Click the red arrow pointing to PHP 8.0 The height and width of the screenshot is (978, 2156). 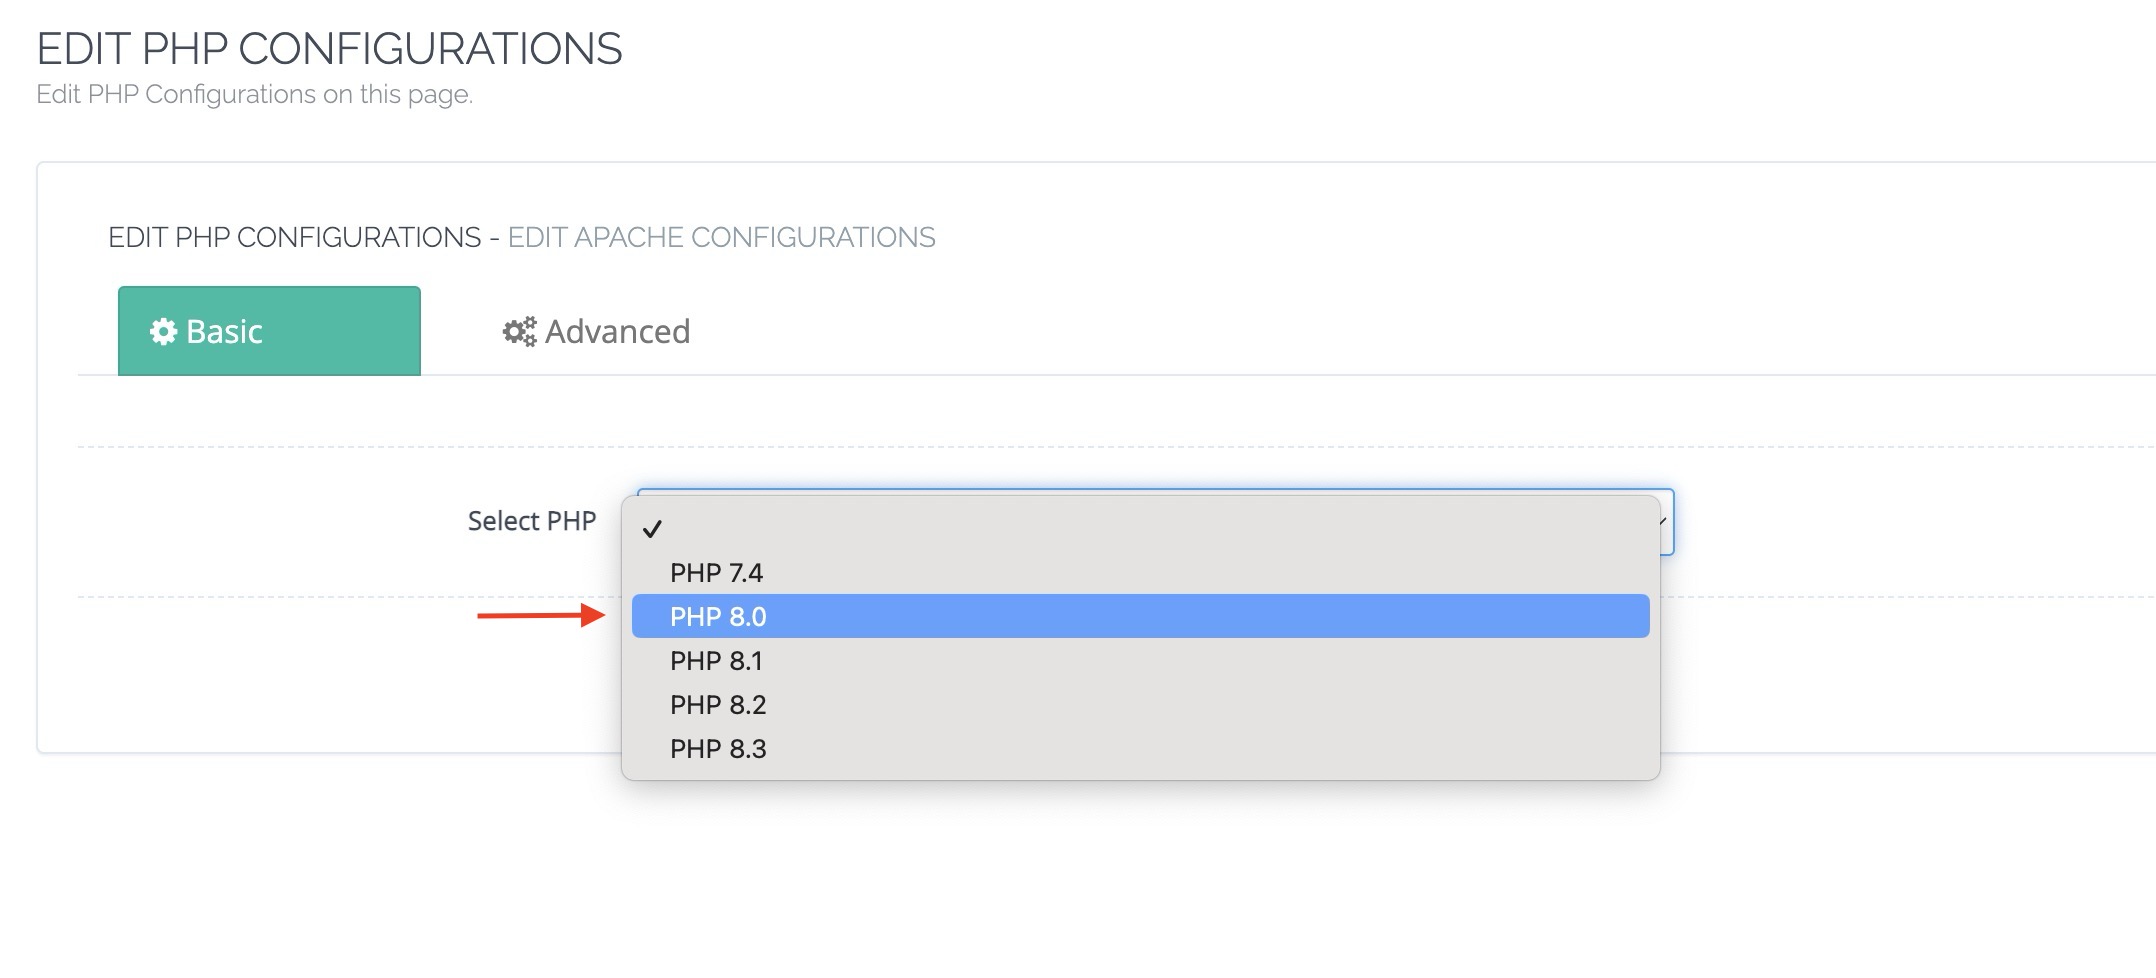(x=540, y=616)
